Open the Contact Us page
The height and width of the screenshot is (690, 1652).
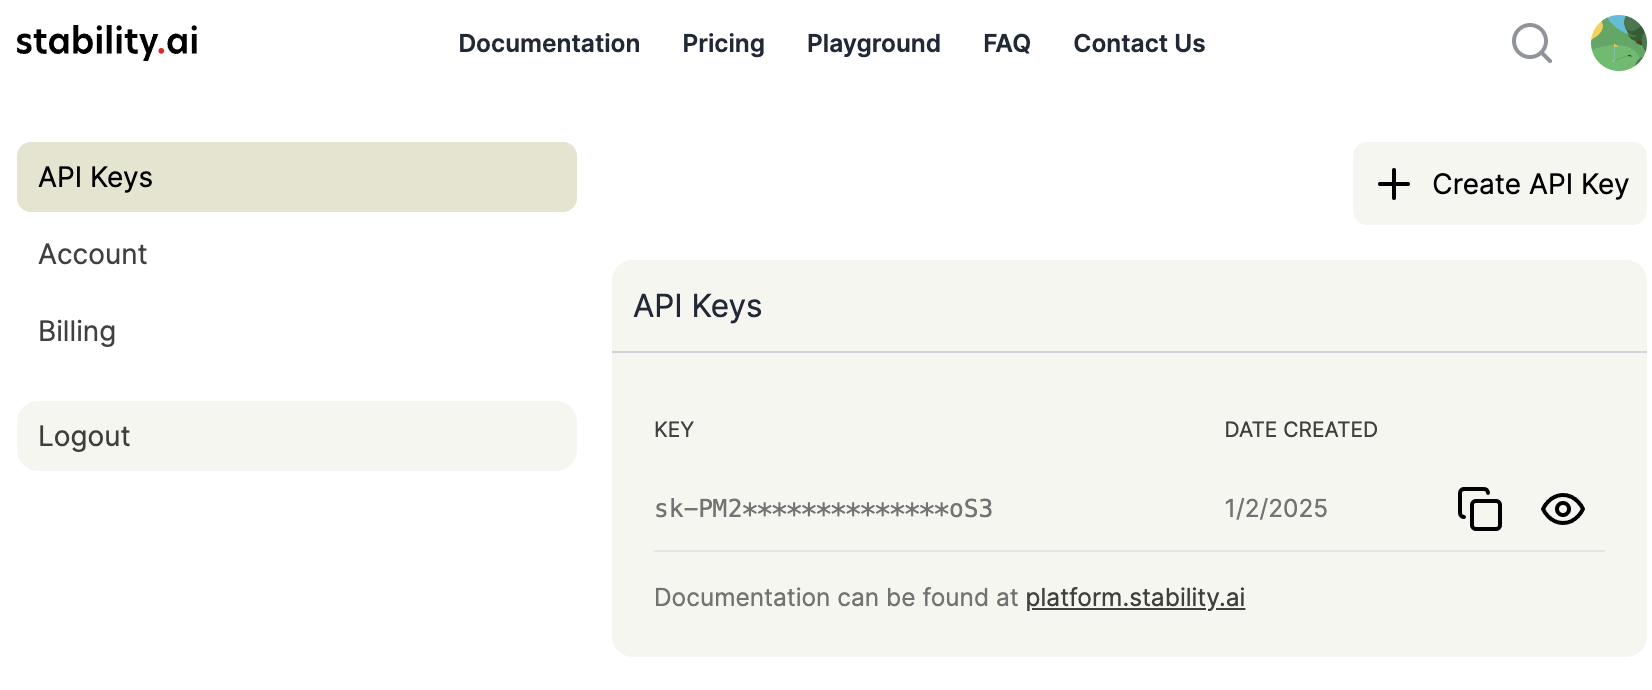[x=1139, y=44]
